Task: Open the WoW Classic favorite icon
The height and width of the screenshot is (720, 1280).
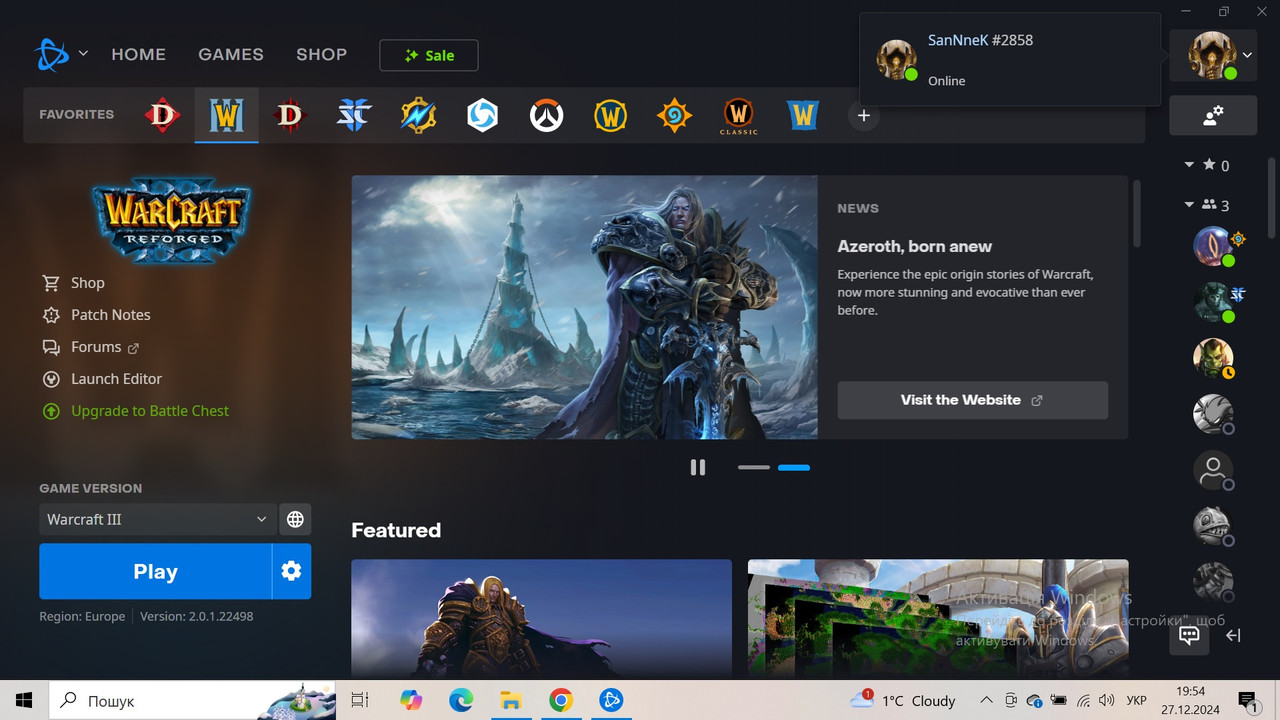Action: pyautogui.click(x=738, y=116)
